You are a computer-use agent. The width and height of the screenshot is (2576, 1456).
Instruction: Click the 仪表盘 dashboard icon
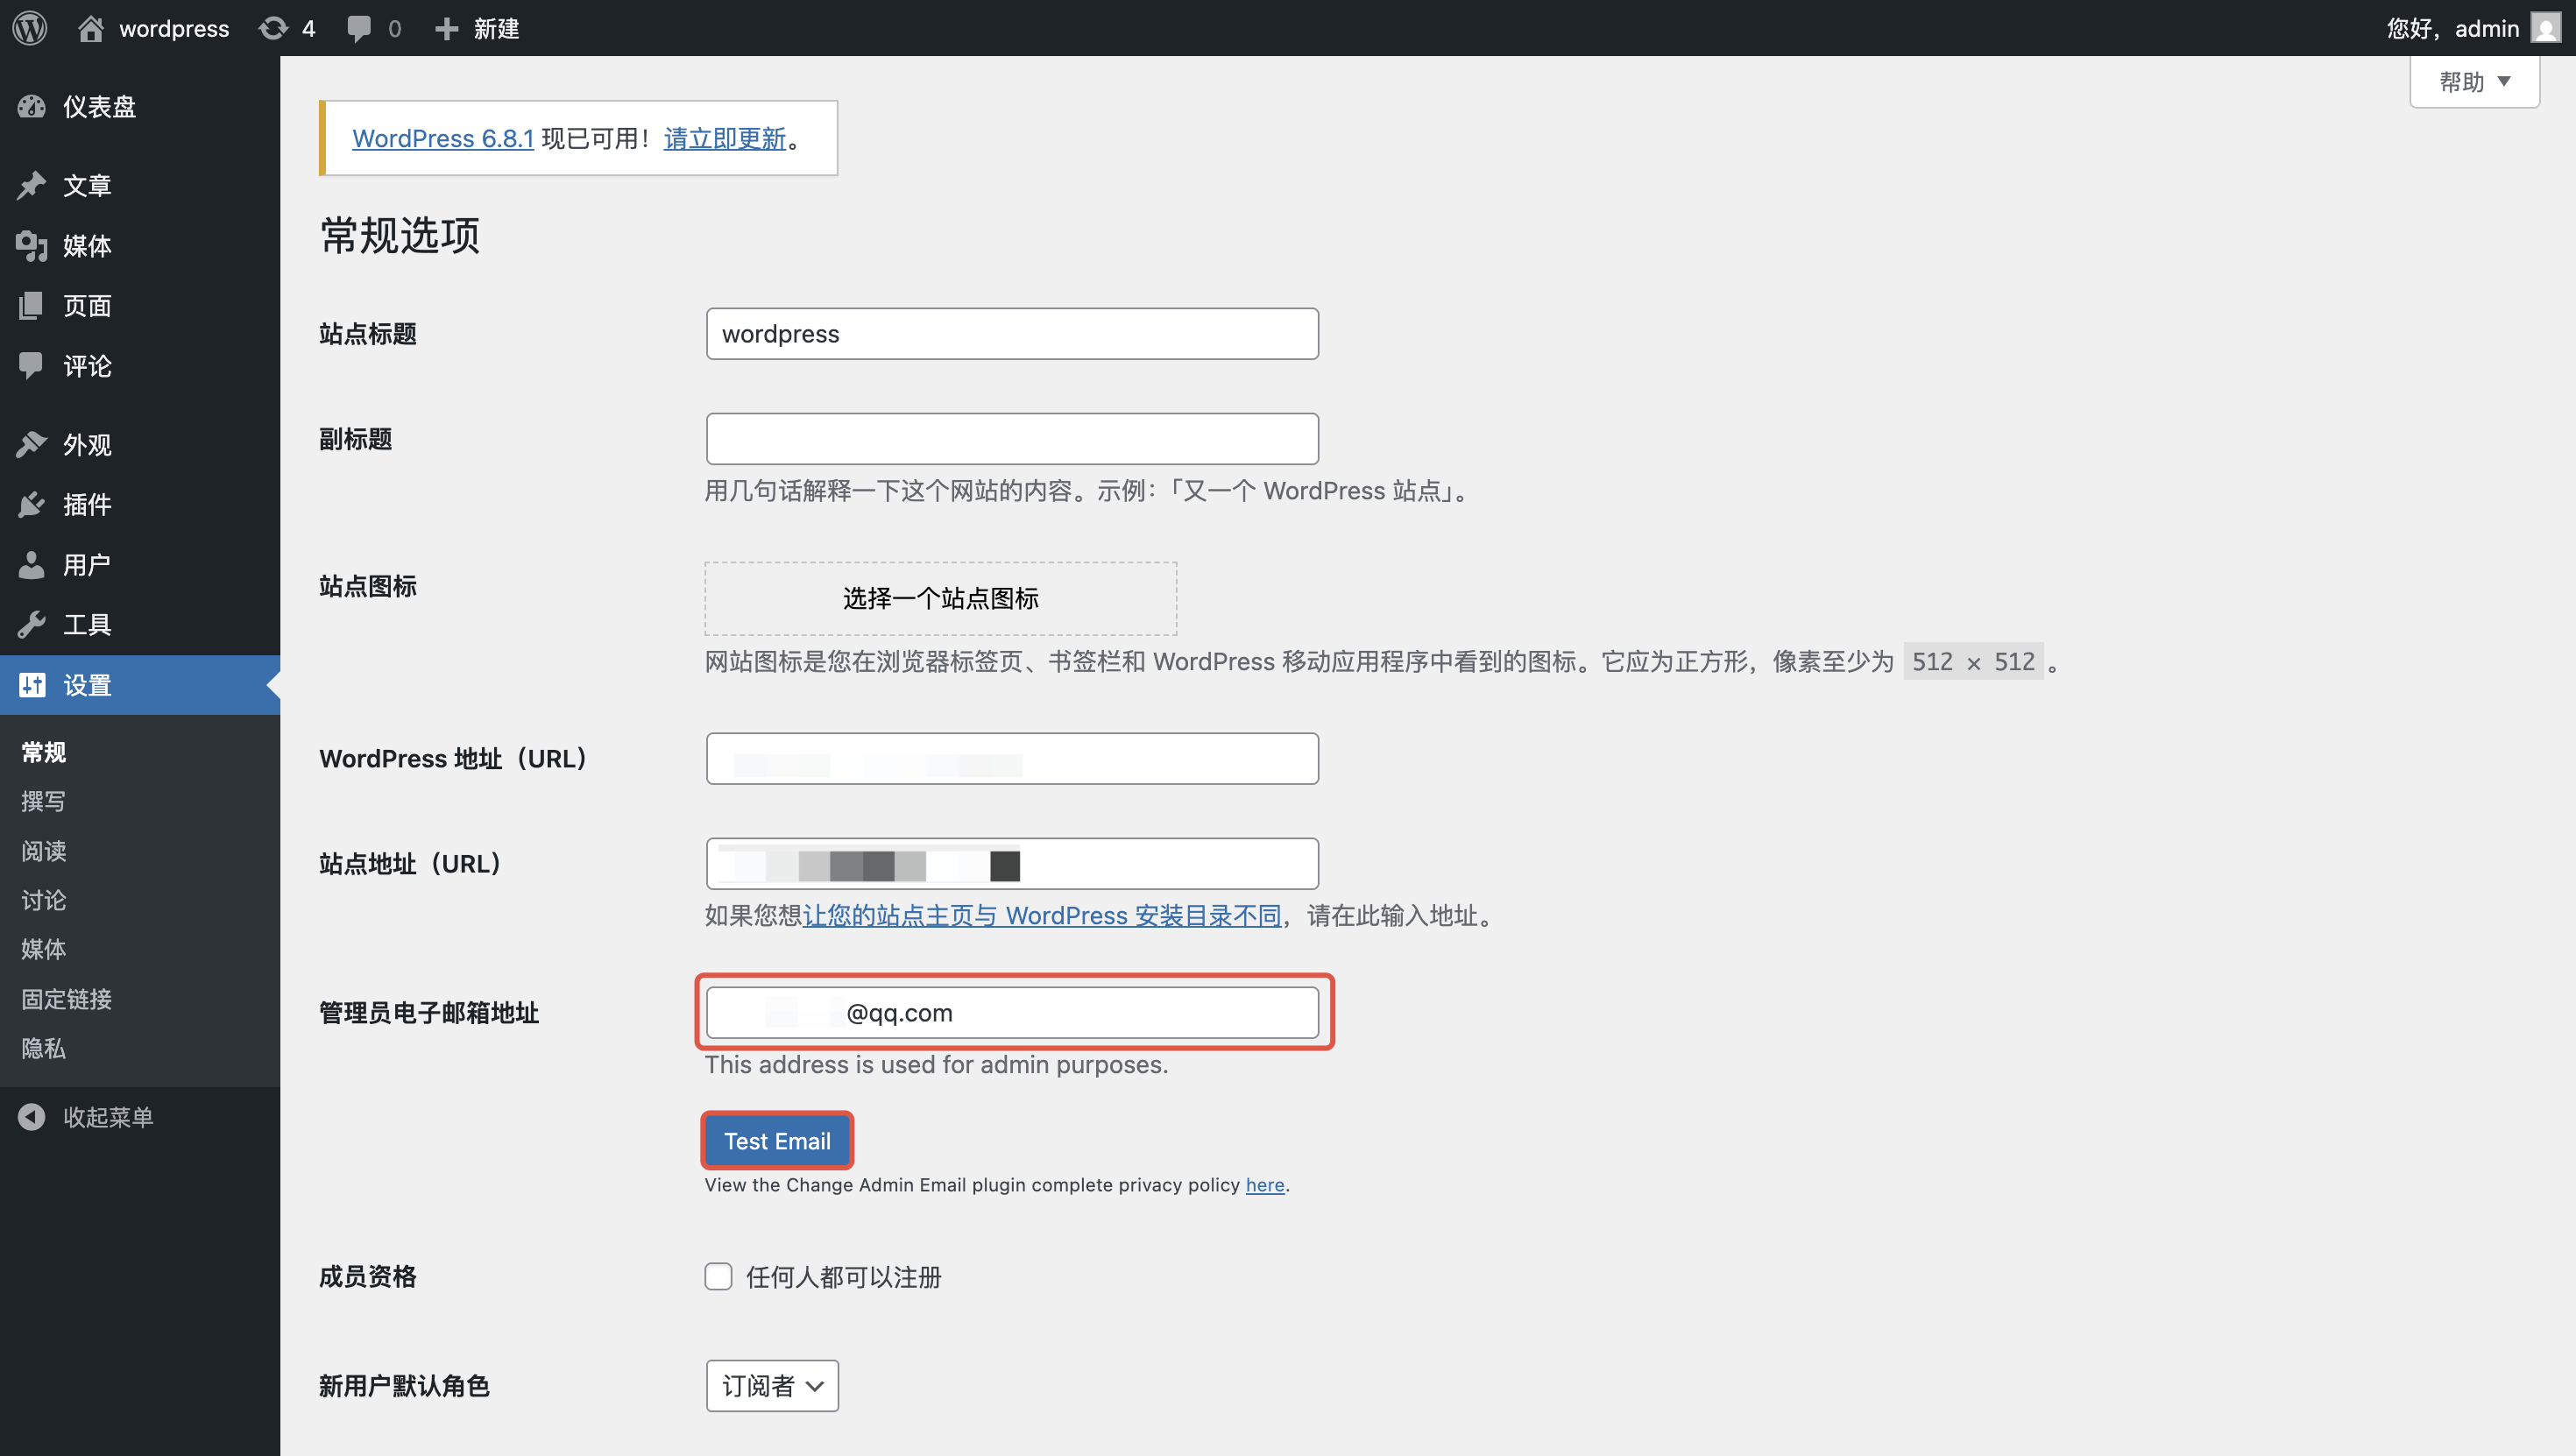[32, 106]
